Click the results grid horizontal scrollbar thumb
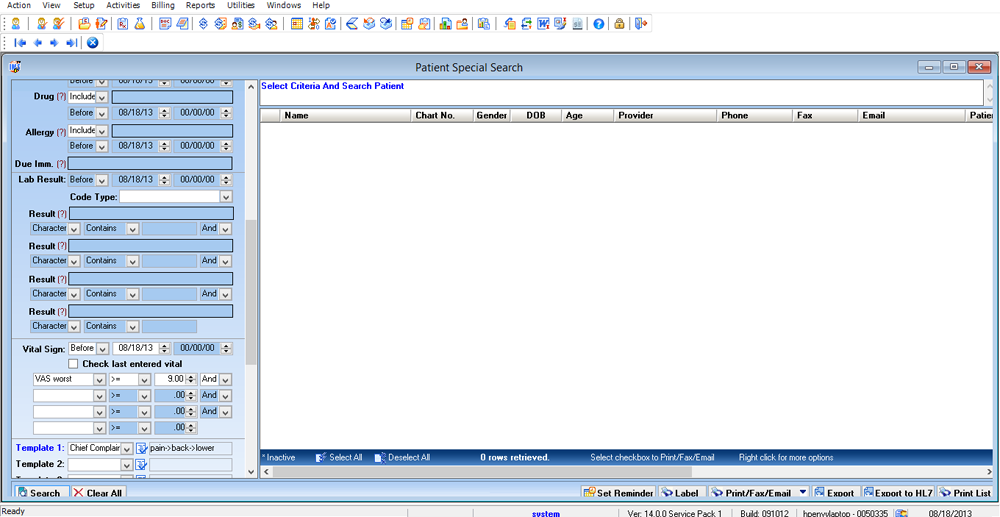The width and height of the screenshot is (1000, 517). click(x=482, y=472)
